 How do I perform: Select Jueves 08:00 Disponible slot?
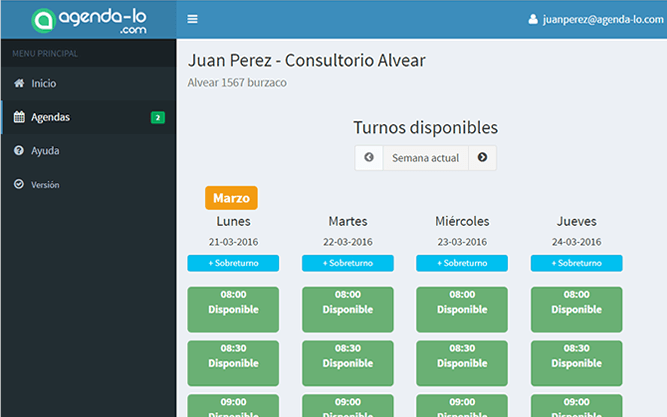tap(576, 309)
